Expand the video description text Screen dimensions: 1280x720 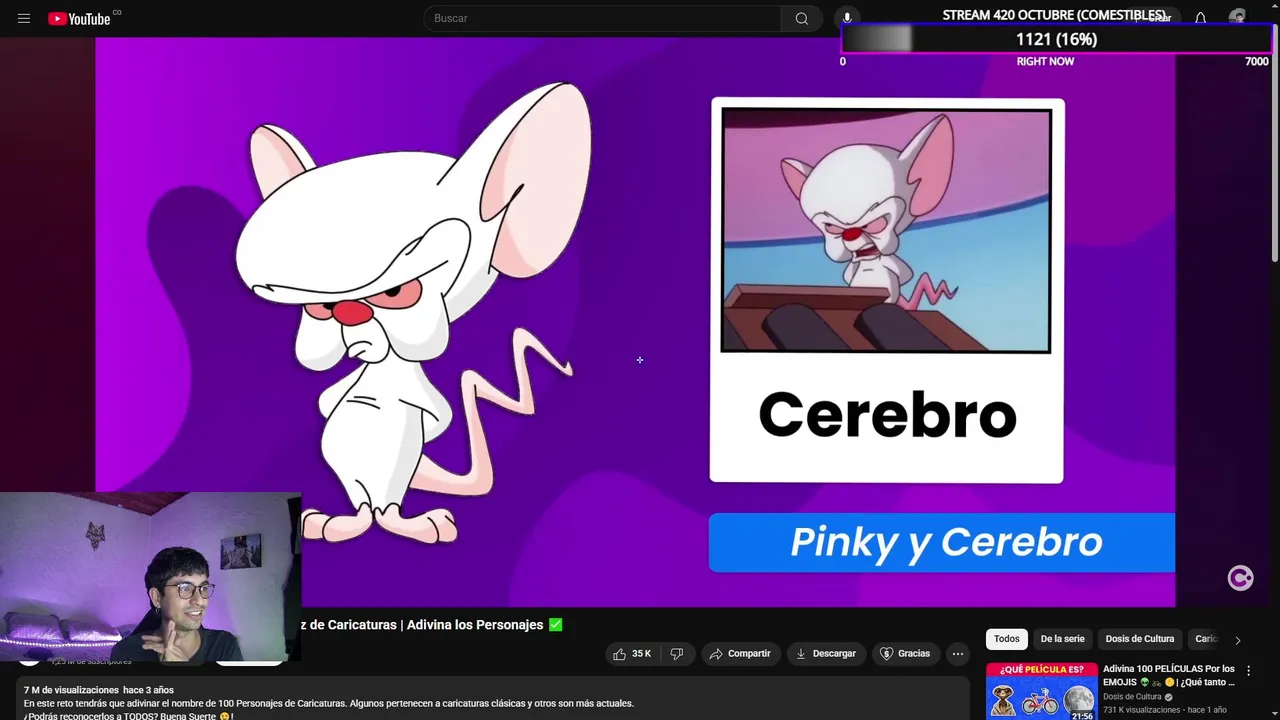tap(495, 699)
